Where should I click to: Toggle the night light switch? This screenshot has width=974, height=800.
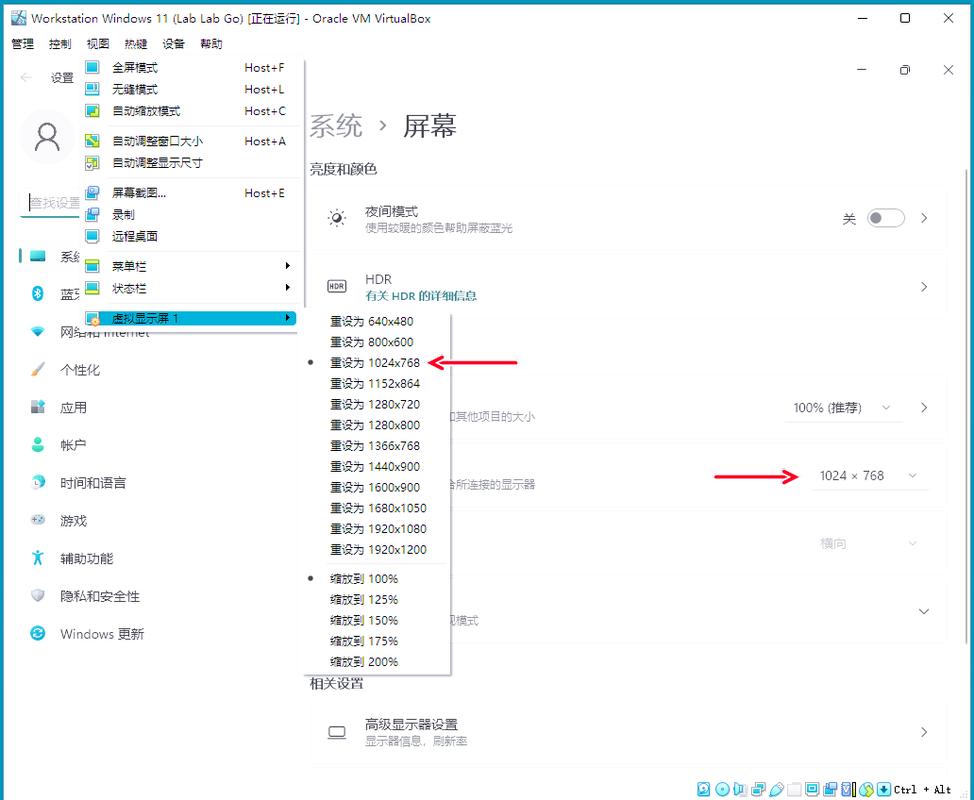[885, 218]
